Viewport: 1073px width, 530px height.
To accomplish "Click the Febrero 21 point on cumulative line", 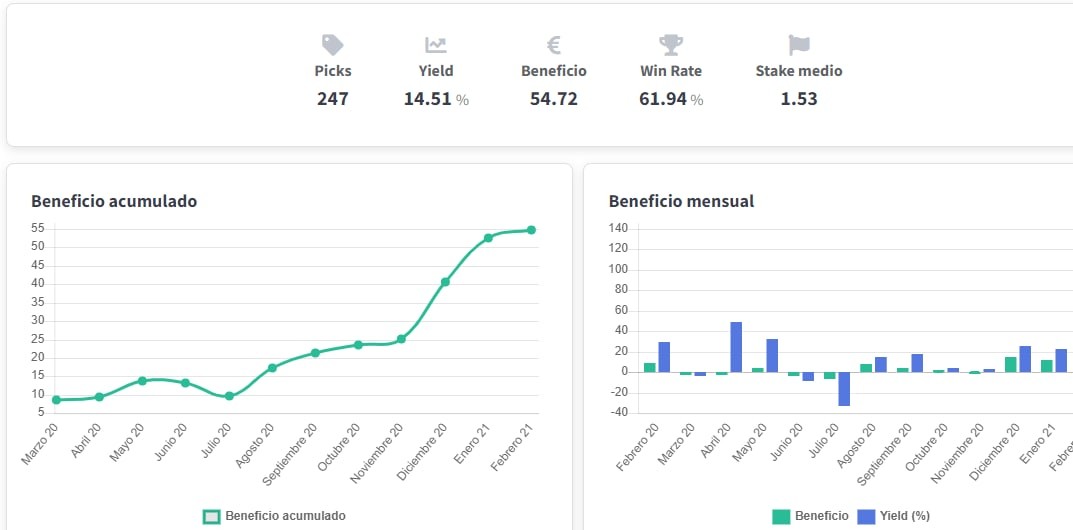I will click(531, 230).
